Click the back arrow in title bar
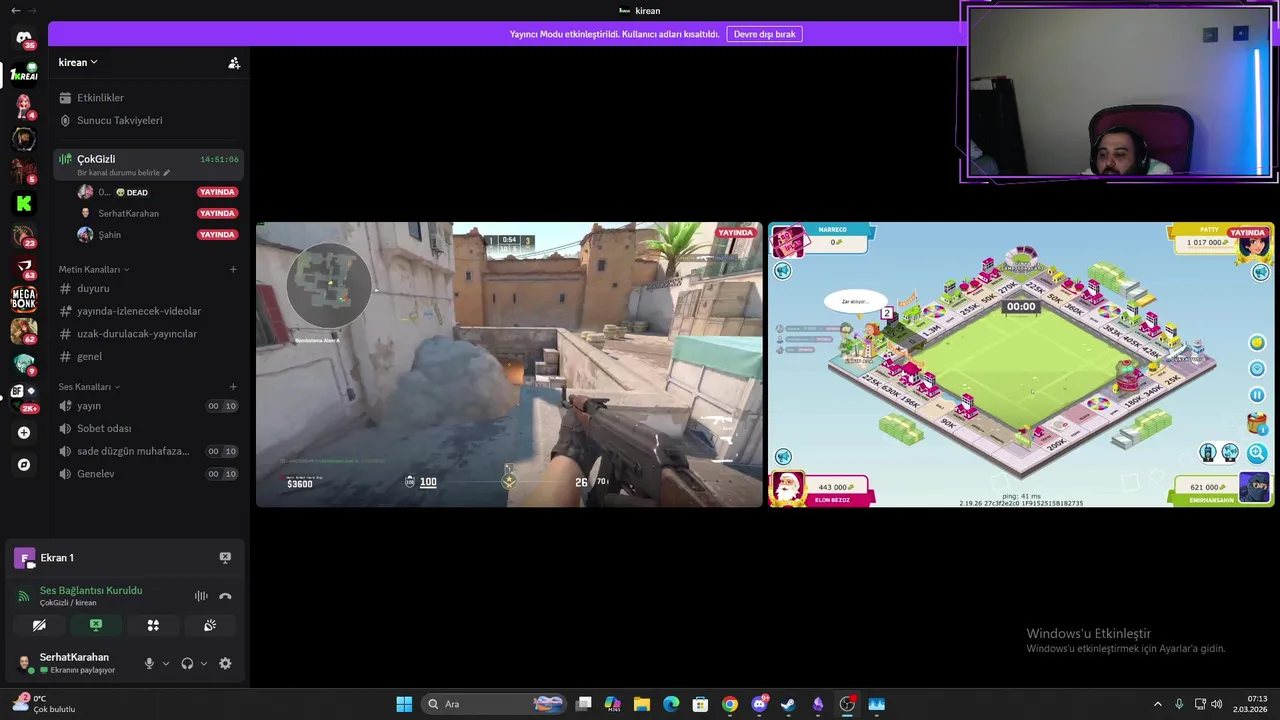The height and width of the screenshot is (720, 1280). point(15,10)
